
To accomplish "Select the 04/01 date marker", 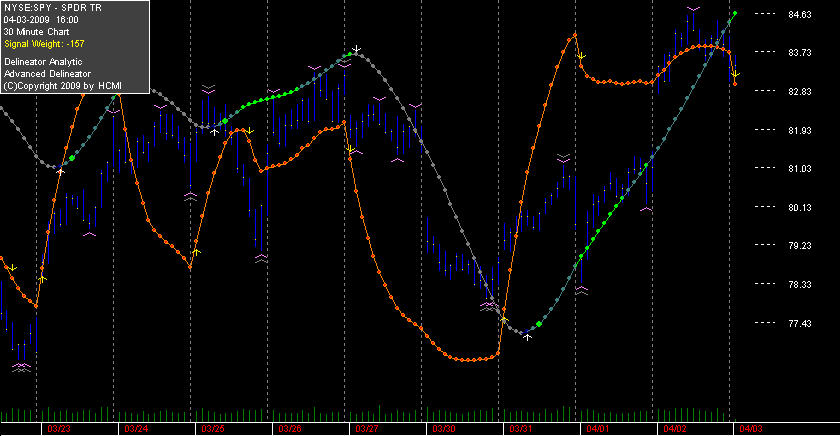I will click(x=598, y=429).
